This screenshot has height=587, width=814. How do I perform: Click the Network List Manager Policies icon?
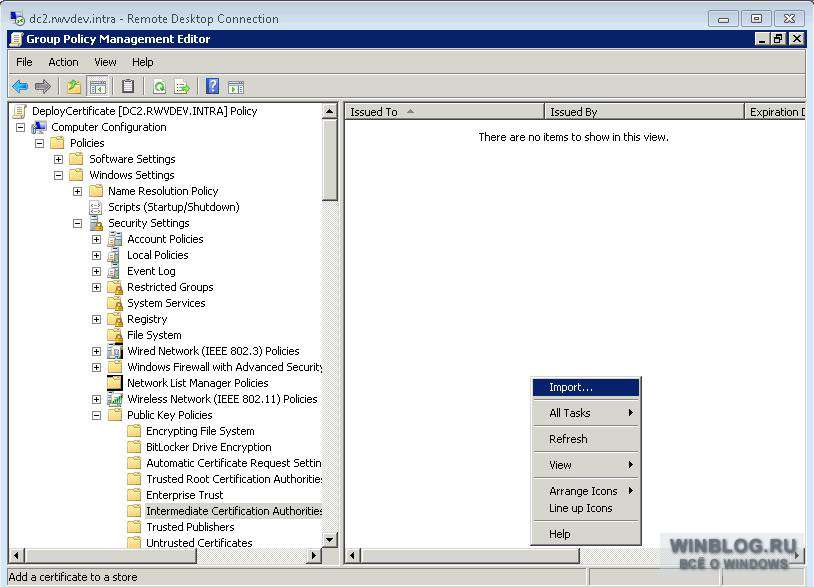click(115, 383)
